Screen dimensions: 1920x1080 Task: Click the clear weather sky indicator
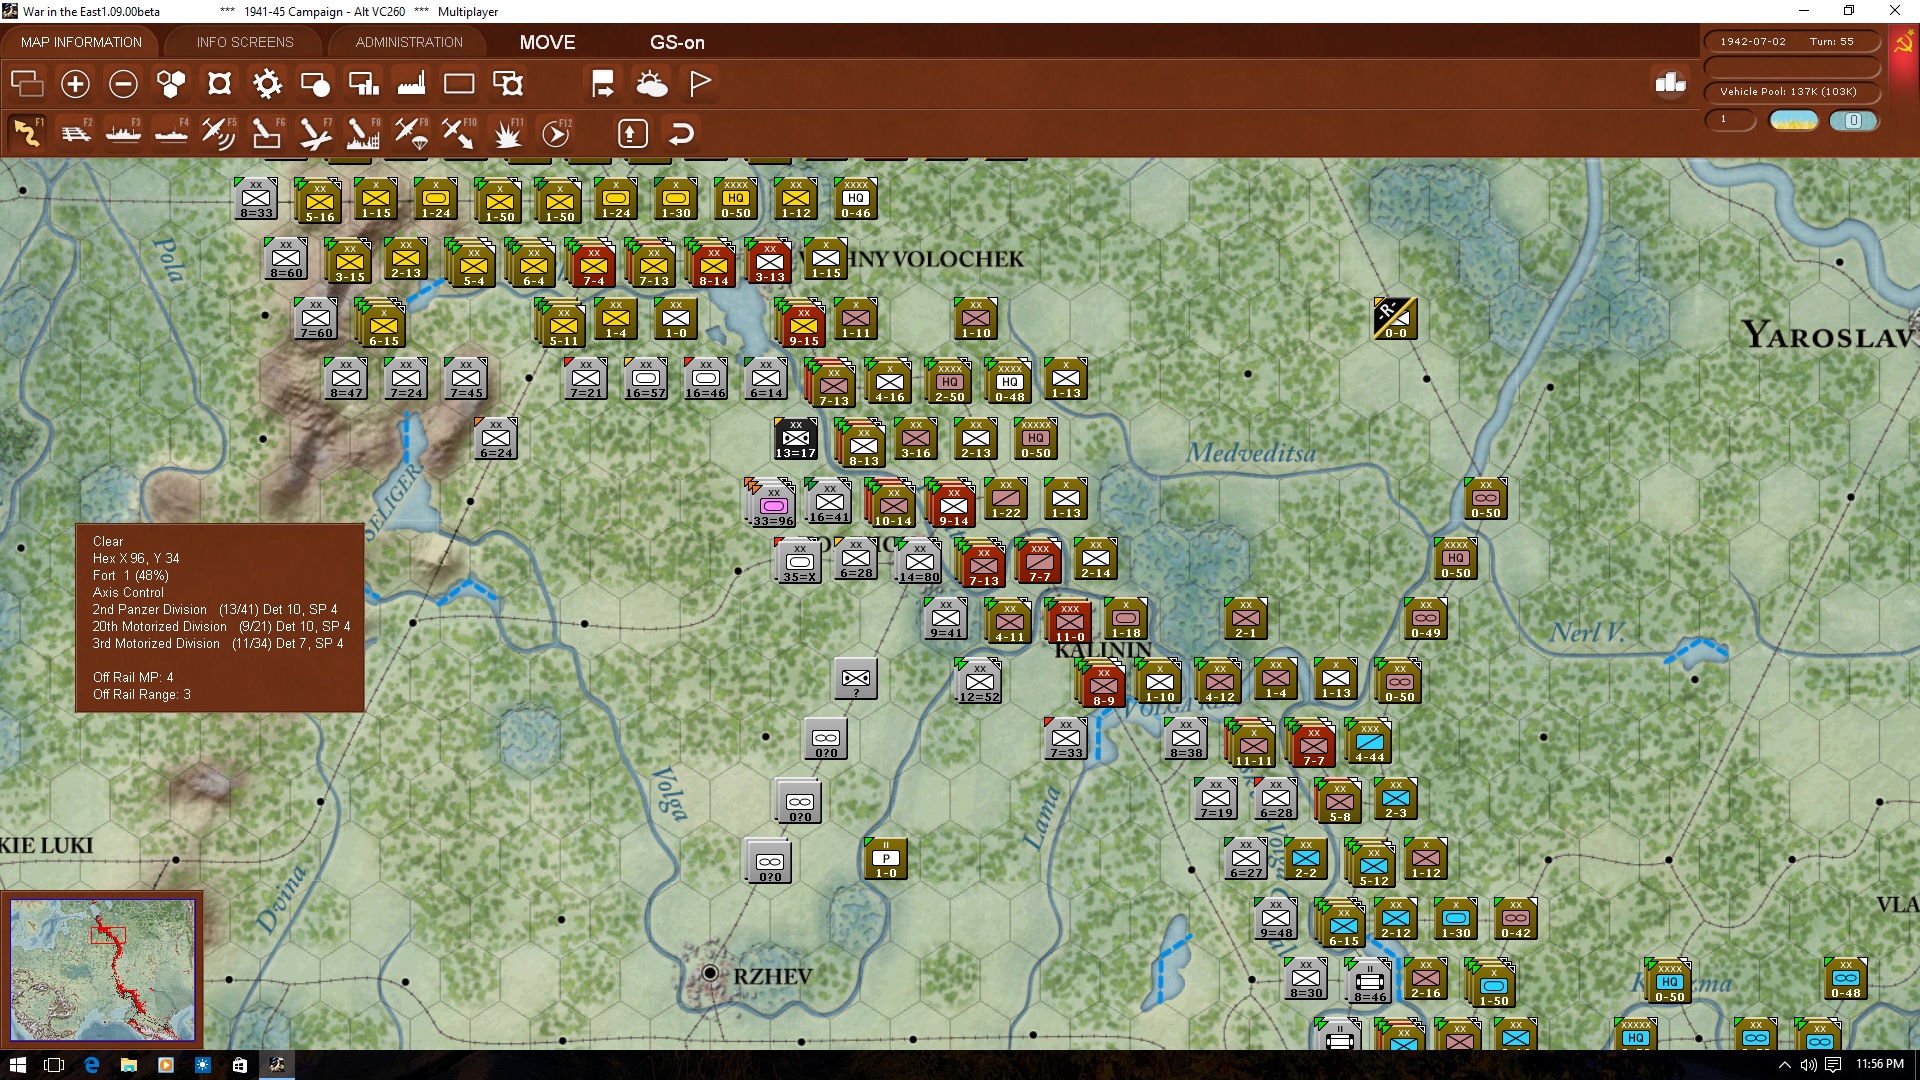click(x=1794, y=120)
